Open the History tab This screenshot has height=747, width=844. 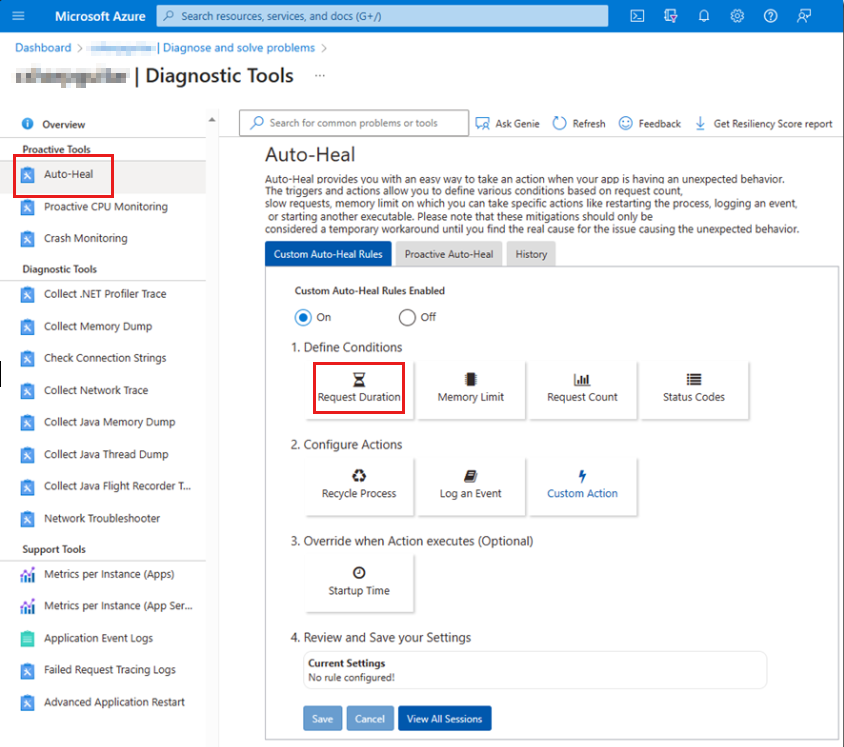point(531,253)
